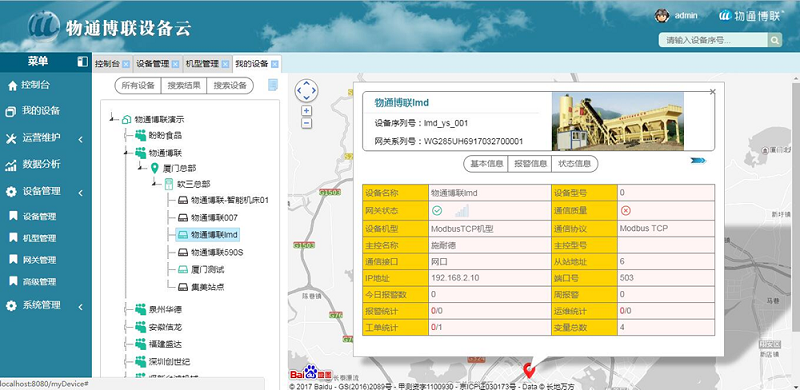Collapse the 厦门总部 tree node
The height and width of the screenshot is (390, 800).
(140, 168)
